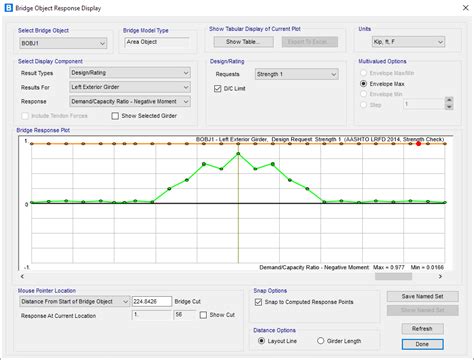
Task: Enable the Show Cut checkbox
Action: click(203, 315)
